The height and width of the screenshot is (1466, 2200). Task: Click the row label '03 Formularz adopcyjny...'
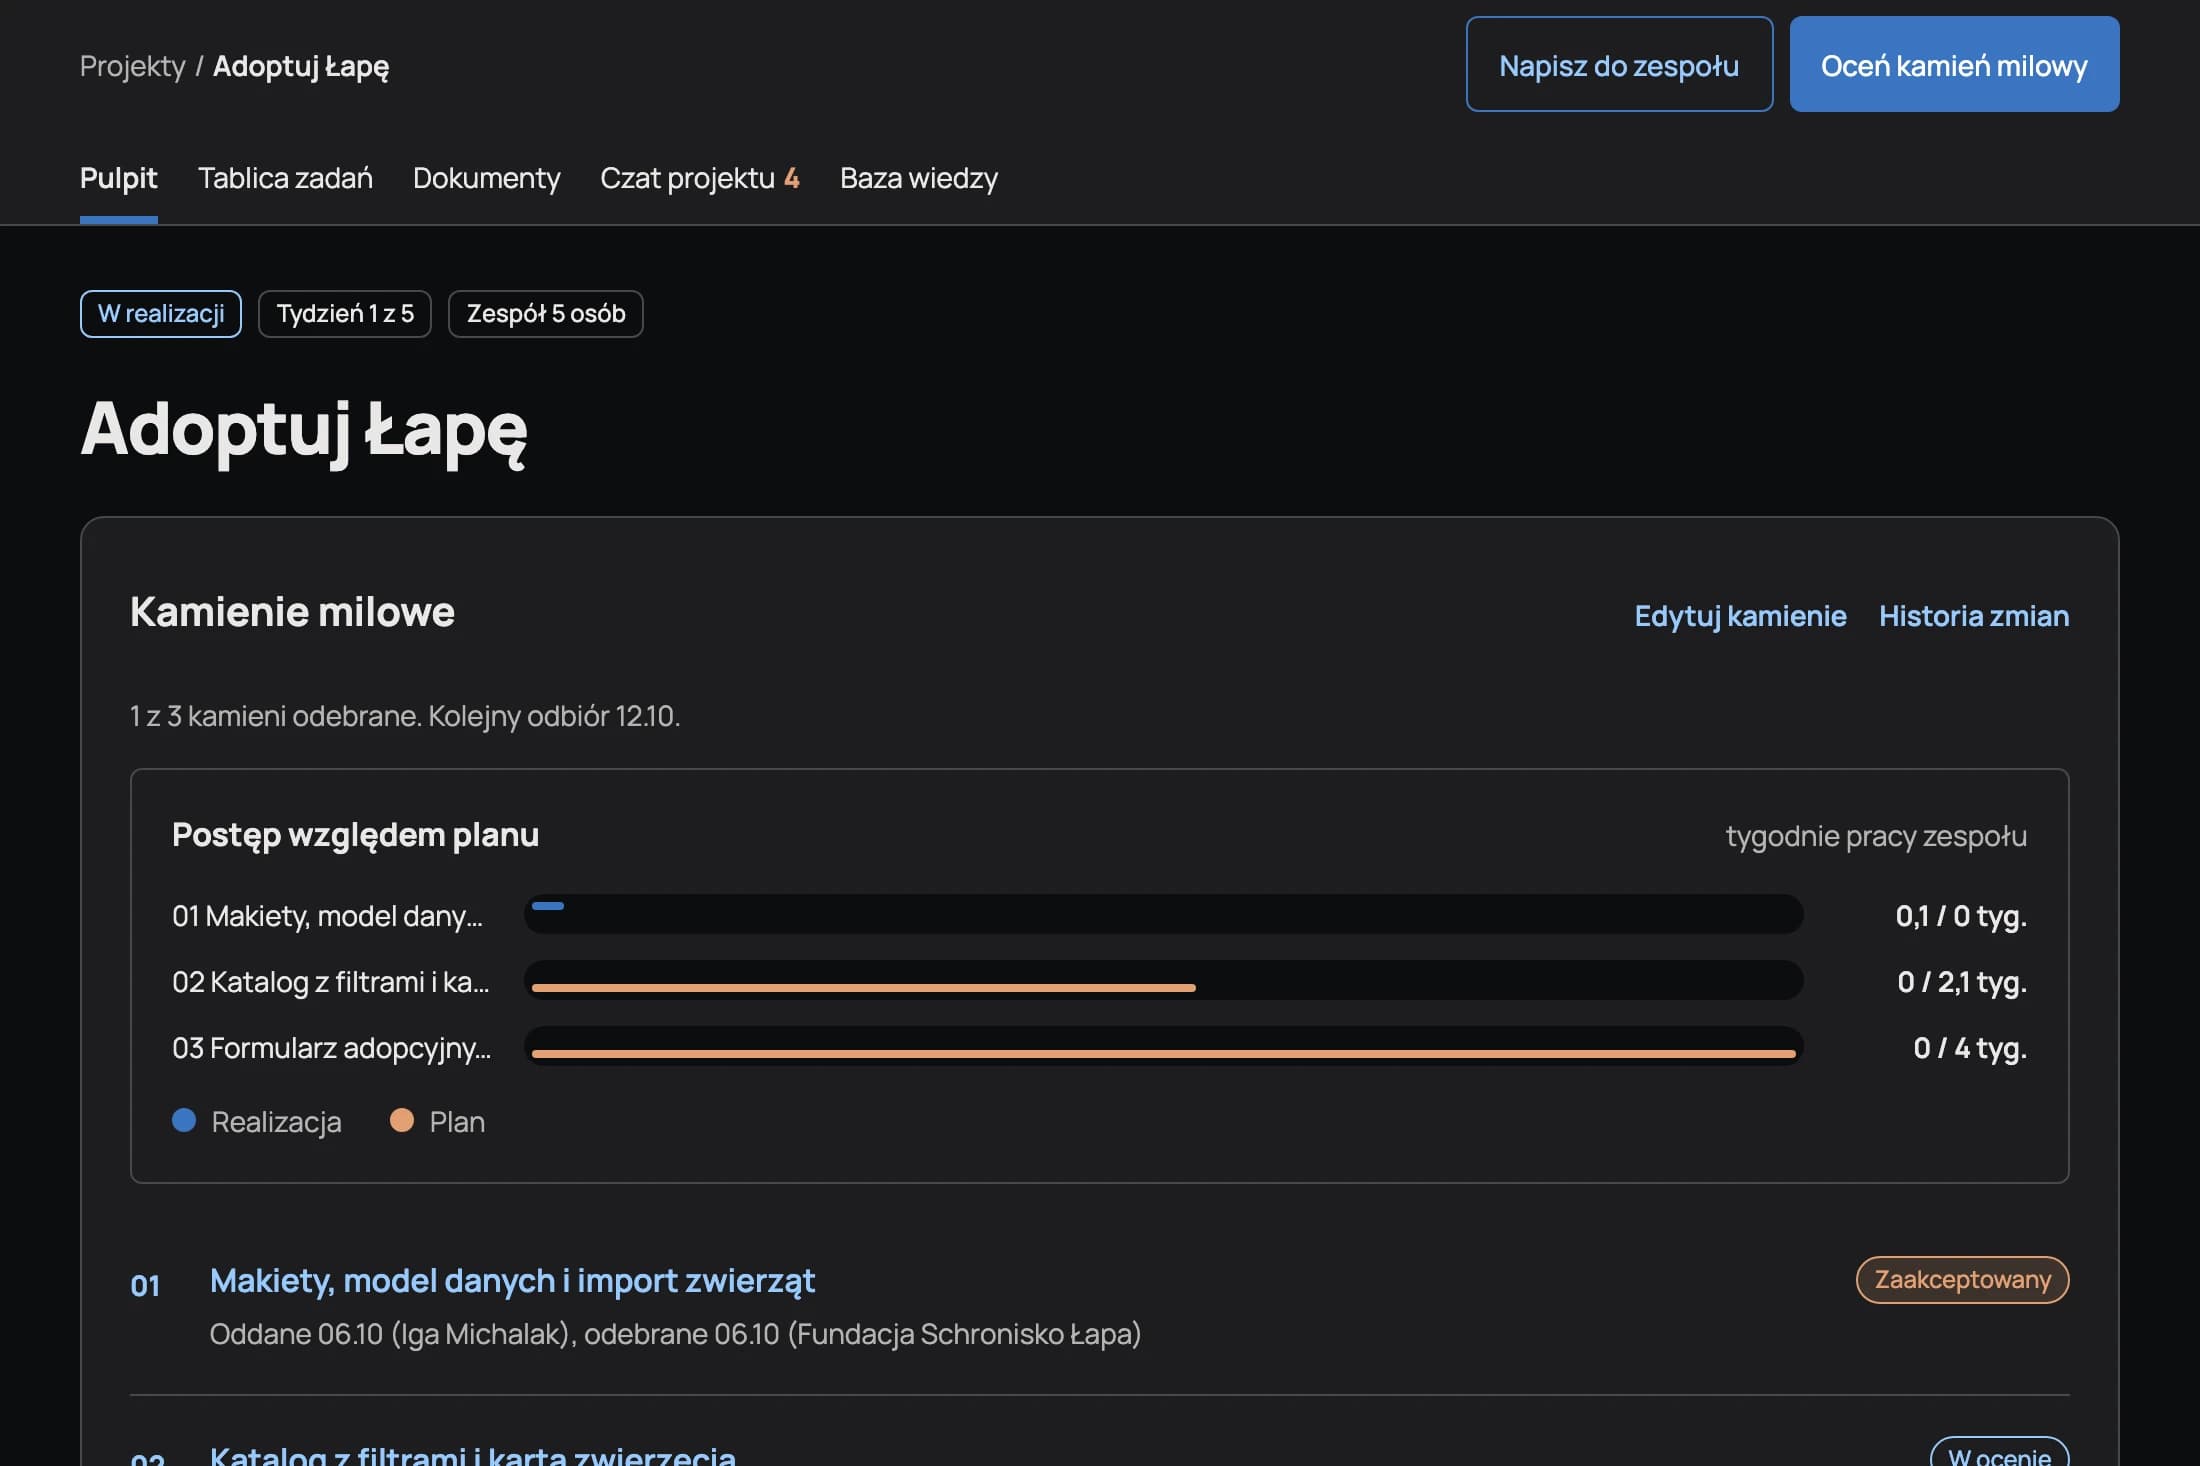click(x=331, y=1048)
